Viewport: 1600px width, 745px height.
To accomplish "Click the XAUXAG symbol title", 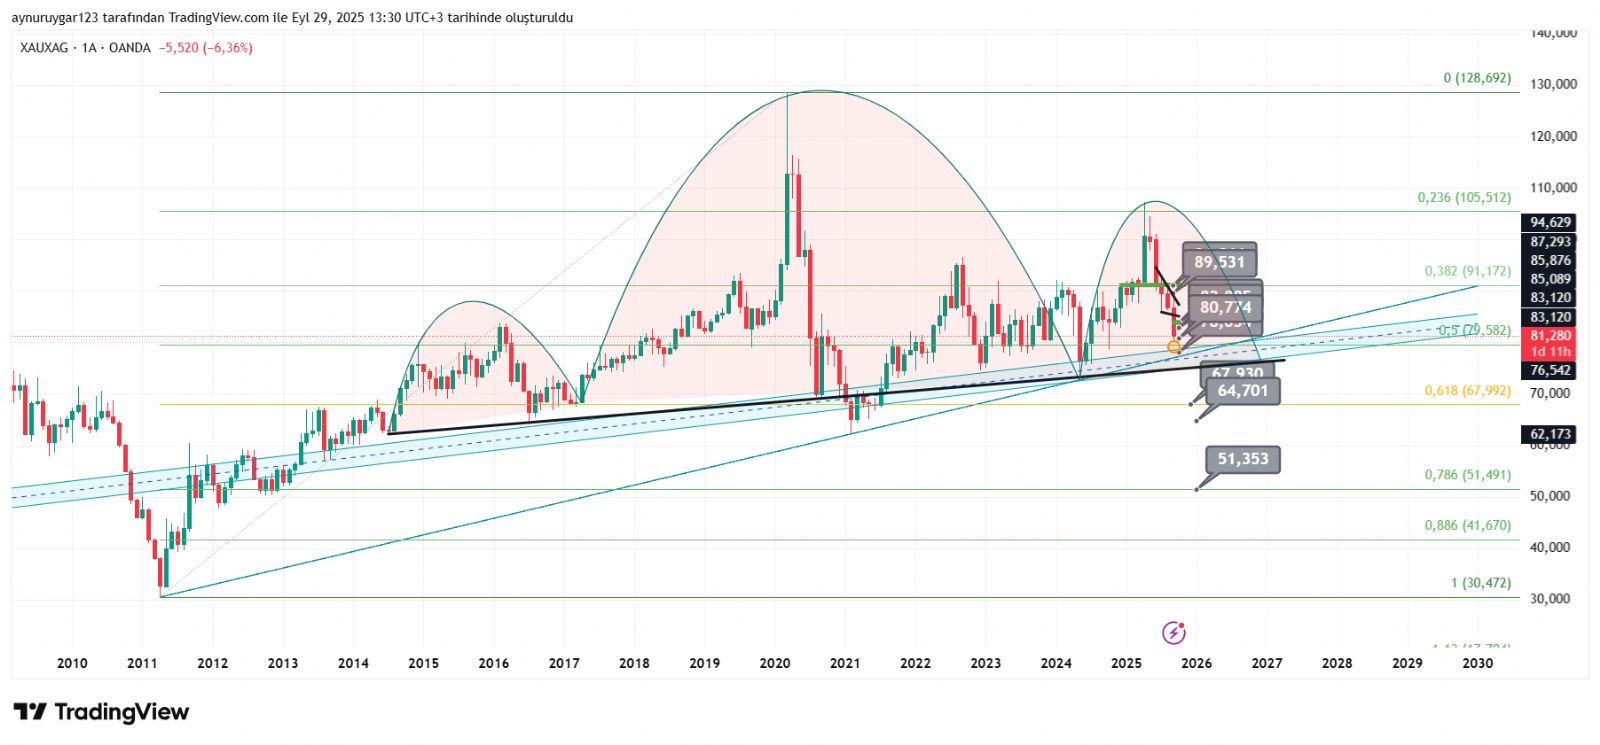I will click(x=45, y=48).
